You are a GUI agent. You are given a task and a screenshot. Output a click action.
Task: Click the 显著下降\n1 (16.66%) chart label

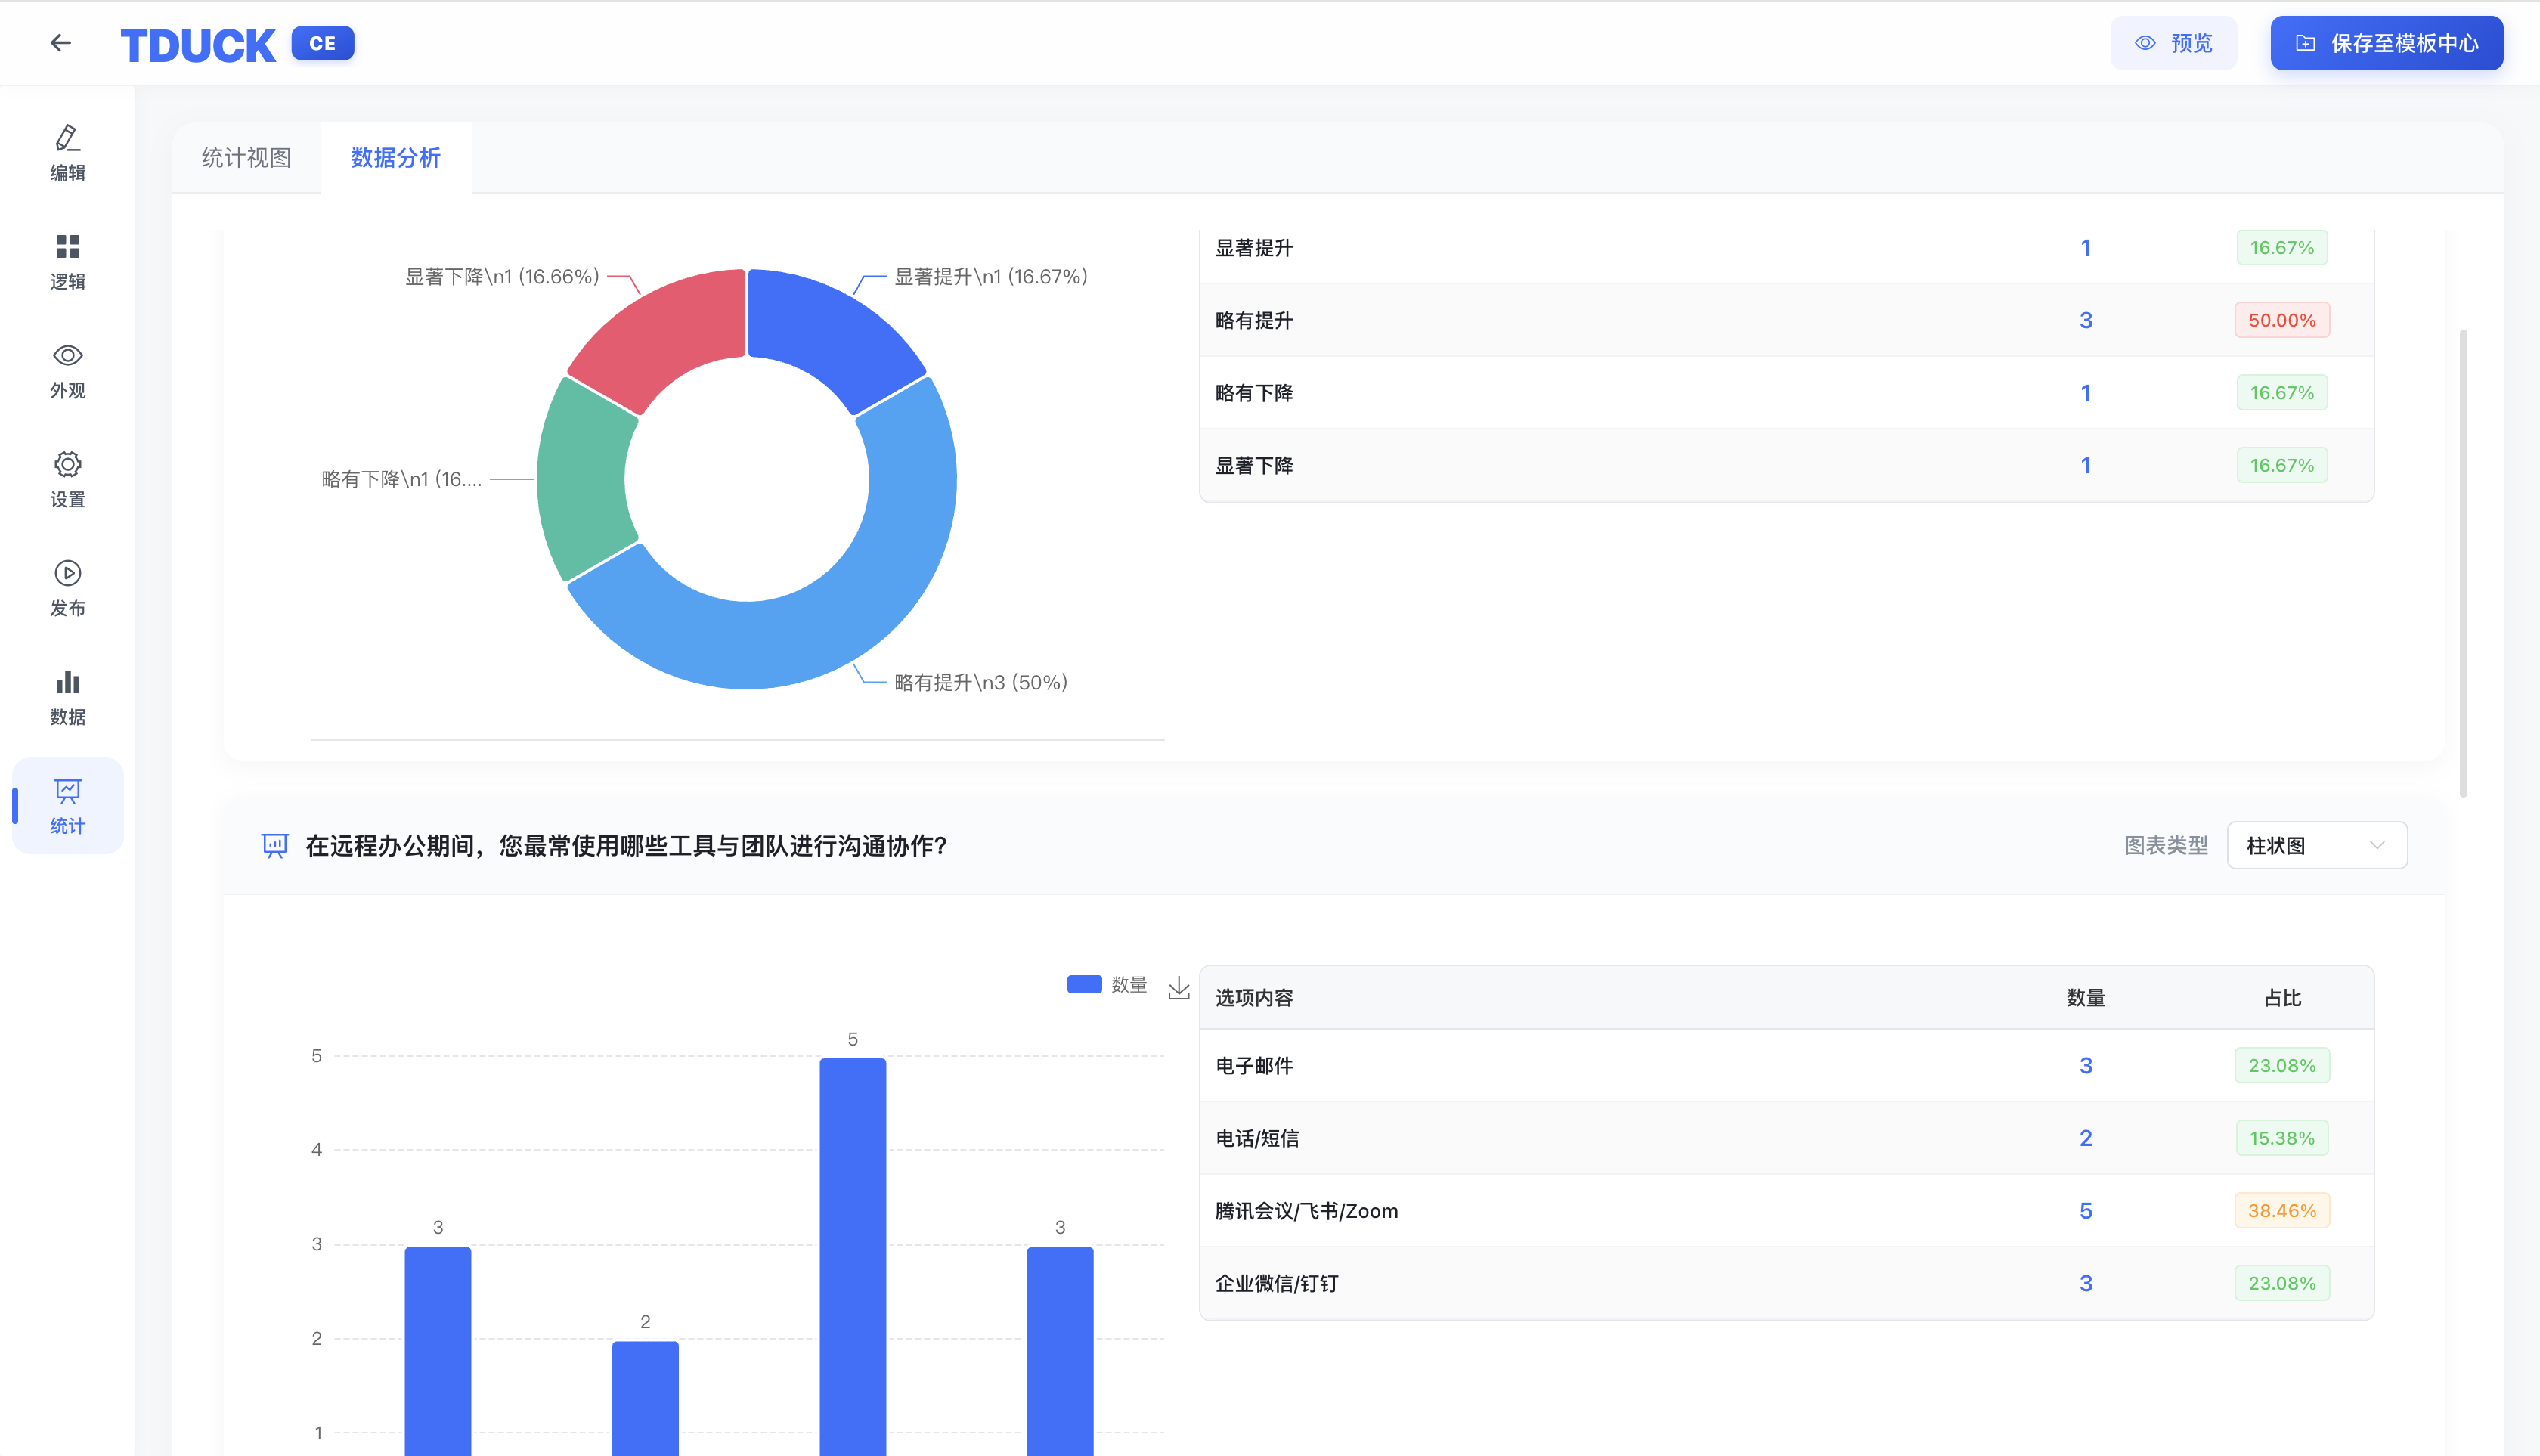(x=502, y=277)
